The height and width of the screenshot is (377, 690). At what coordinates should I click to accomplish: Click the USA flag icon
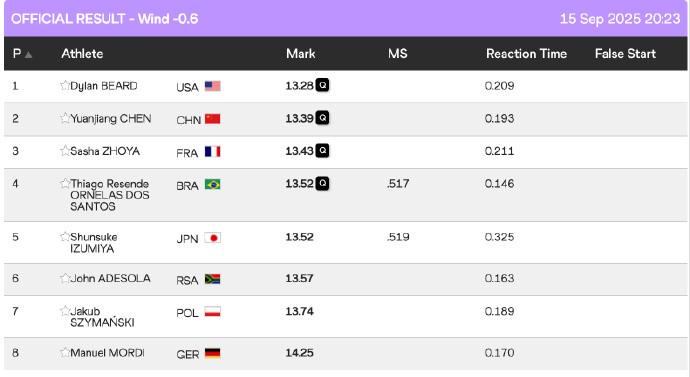tap(213, 86)
